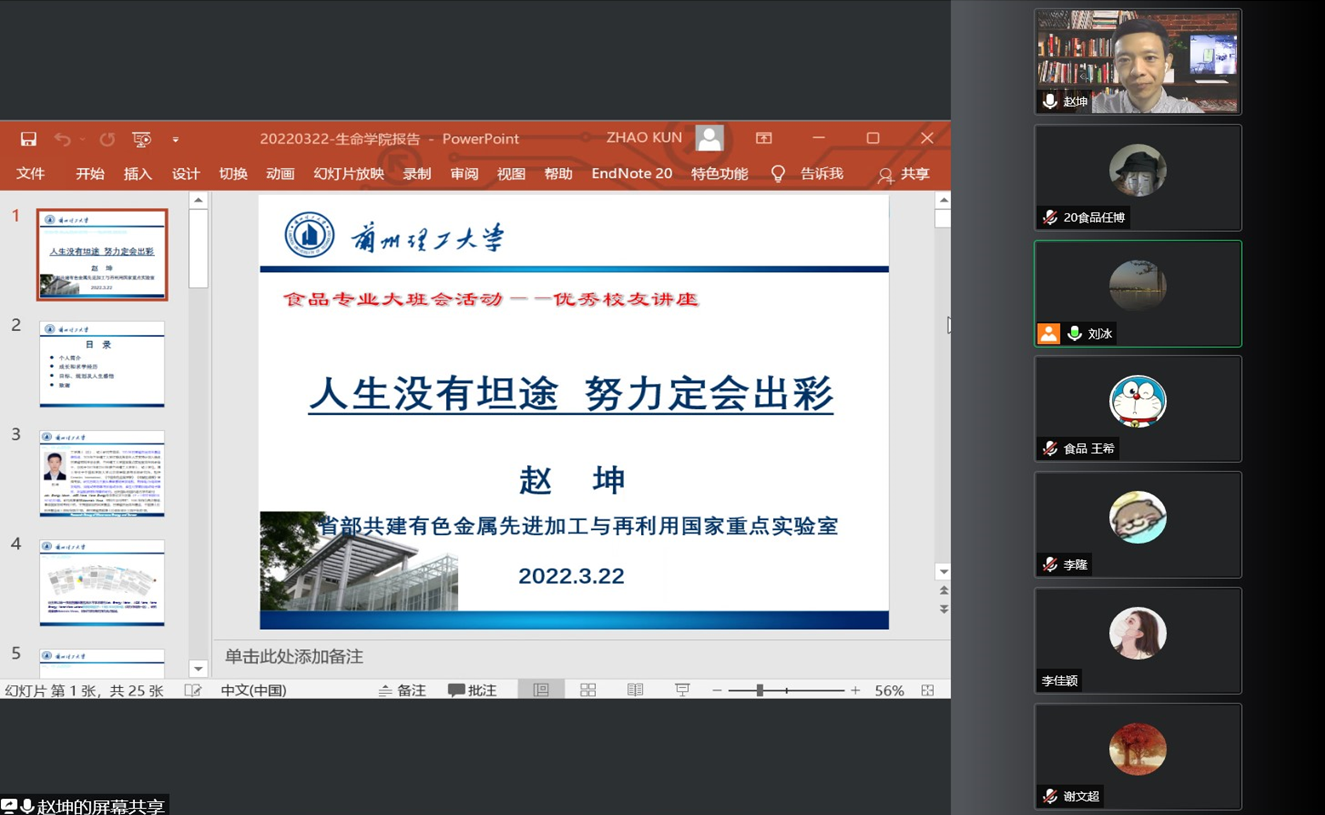
Task: Open the Undo history dropdown arrow
Action: point(82,140)
